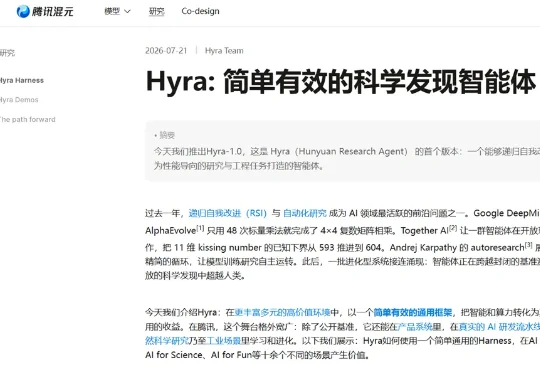Jump to Hyra Demos section
The width and height of the screenshot is (540, 372).
[x=19, y=100]
